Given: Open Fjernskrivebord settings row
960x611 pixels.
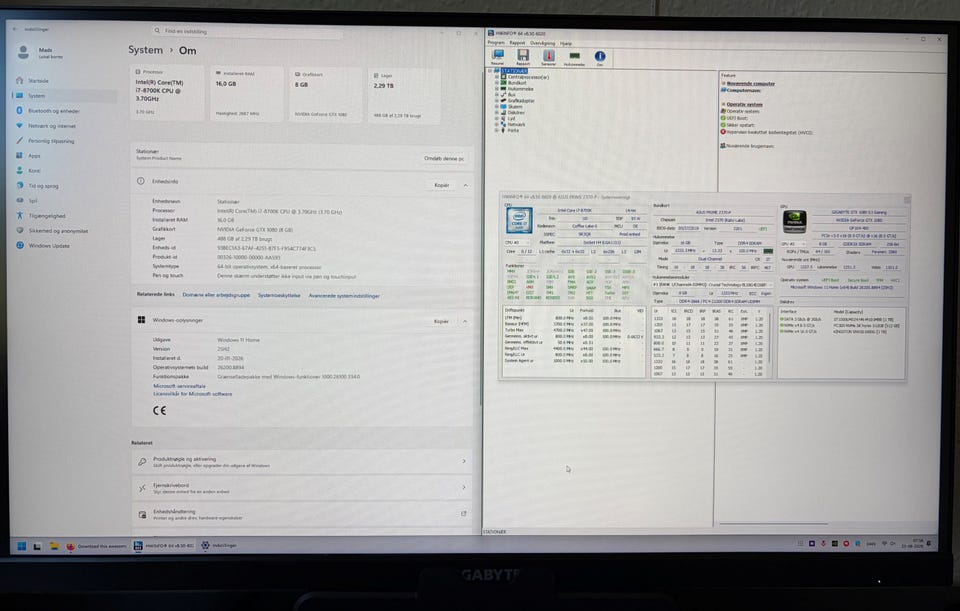Looking at the screenshot, I should [x=302, y=488].
